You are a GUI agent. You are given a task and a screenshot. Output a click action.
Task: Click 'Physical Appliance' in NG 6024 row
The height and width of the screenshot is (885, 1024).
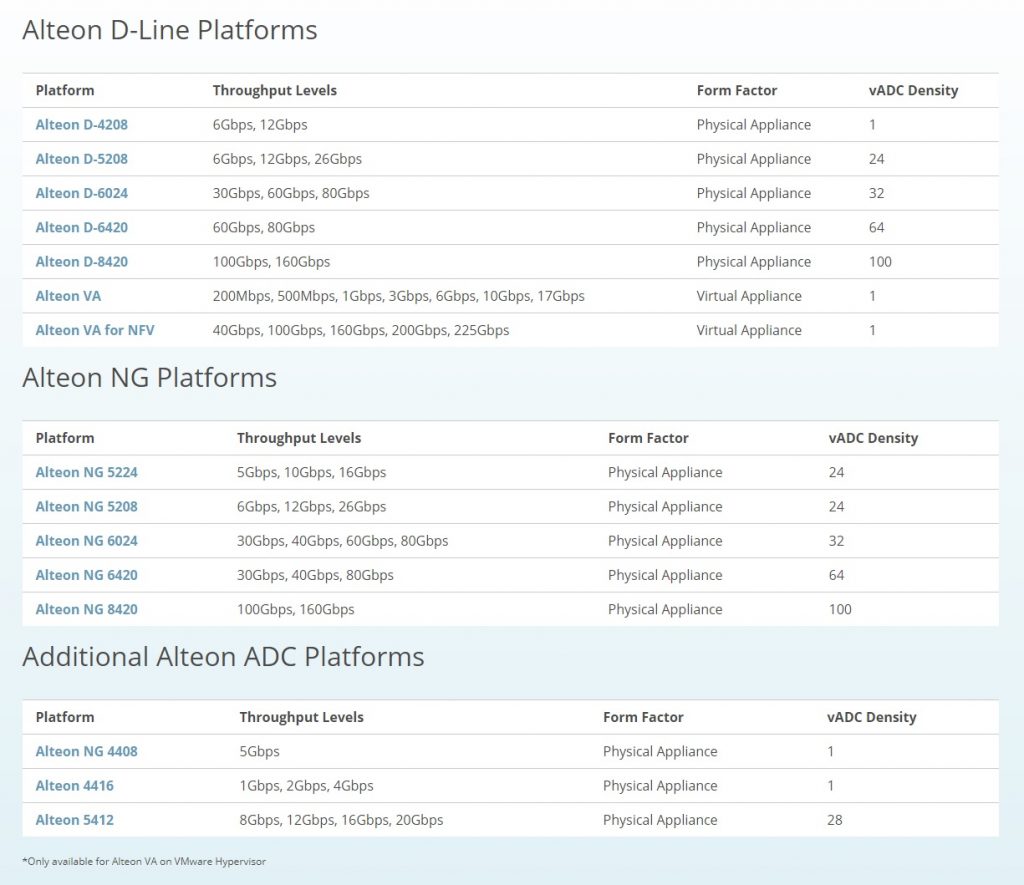pos(665,541)
